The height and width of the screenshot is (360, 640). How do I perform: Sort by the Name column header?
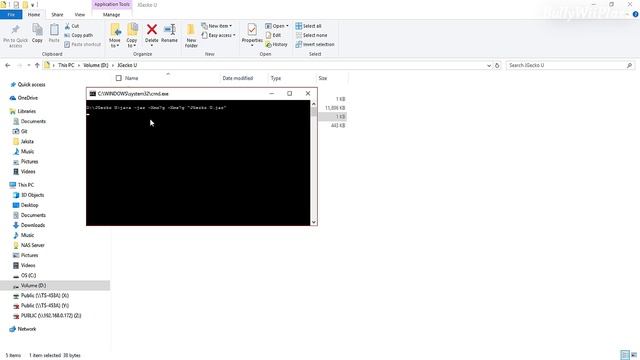coord(131,78)
